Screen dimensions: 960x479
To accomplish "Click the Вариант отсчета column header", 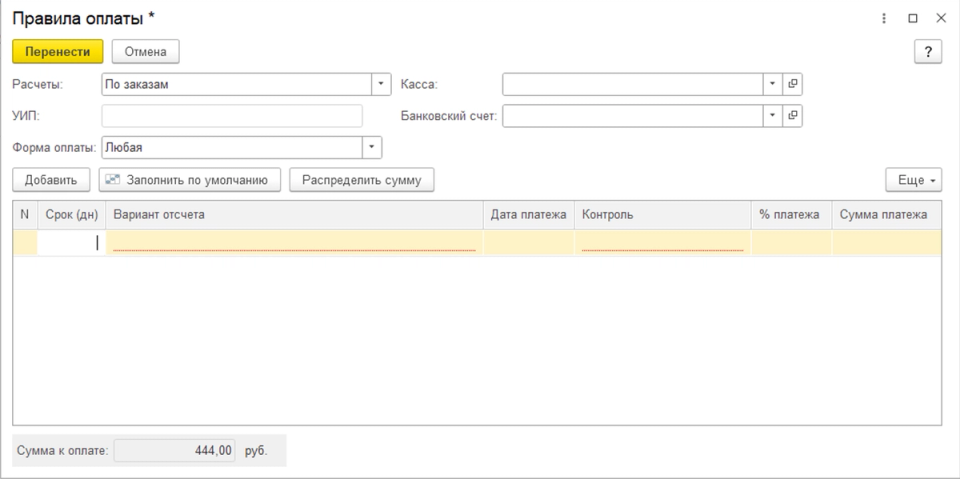I will 294,214.
